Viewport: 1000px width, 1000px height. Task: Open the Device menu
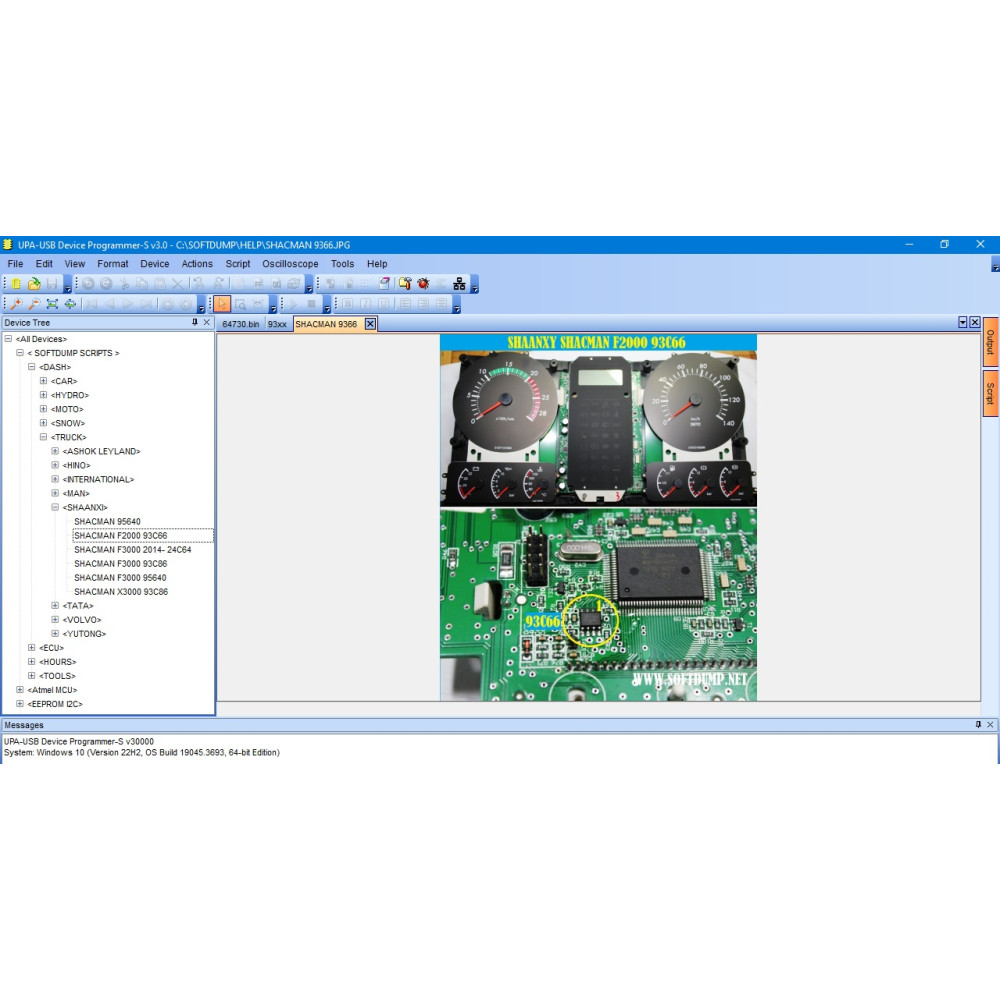click(155, 263)
